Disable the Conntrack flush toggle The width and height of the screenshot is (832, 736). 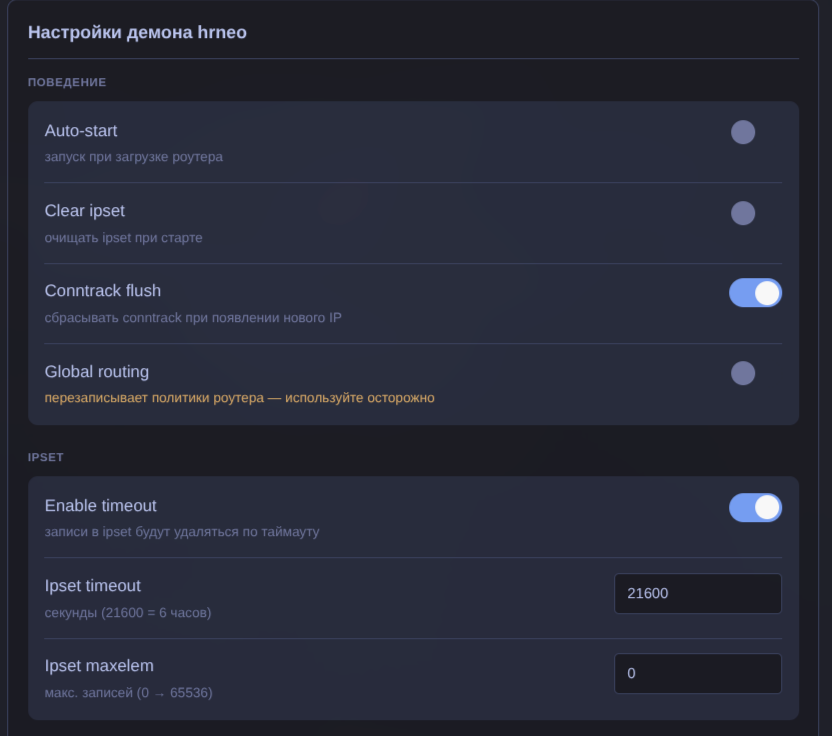pyautogui.click(x=755, y=293)
